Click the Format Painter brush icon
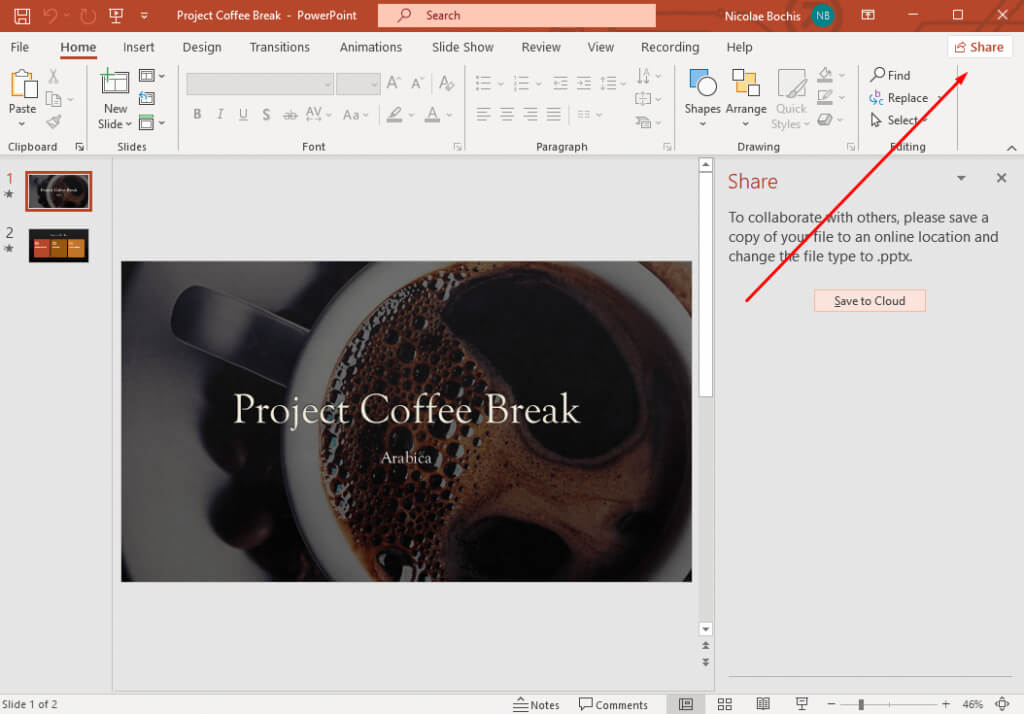 coord(54,121)
